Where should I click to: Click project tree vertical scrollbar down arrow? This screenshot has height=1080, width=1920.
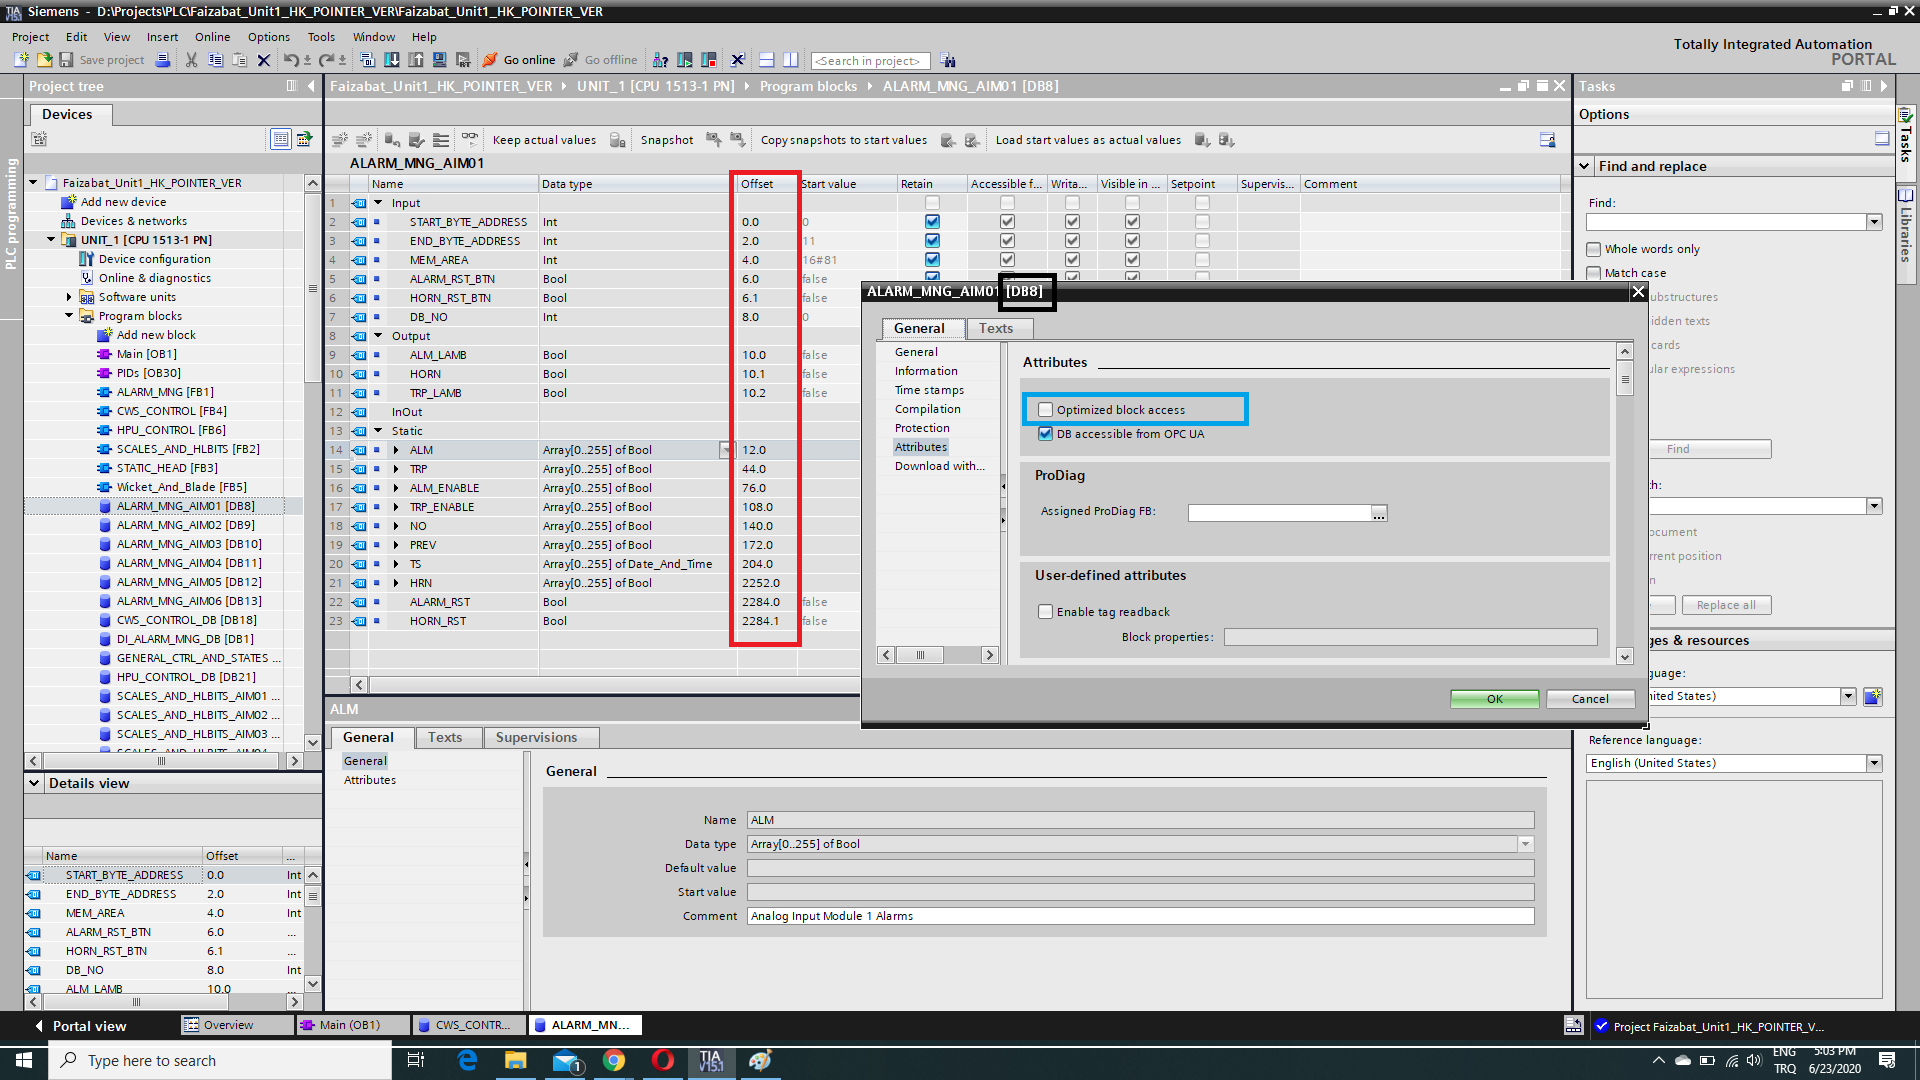point(313,741)
